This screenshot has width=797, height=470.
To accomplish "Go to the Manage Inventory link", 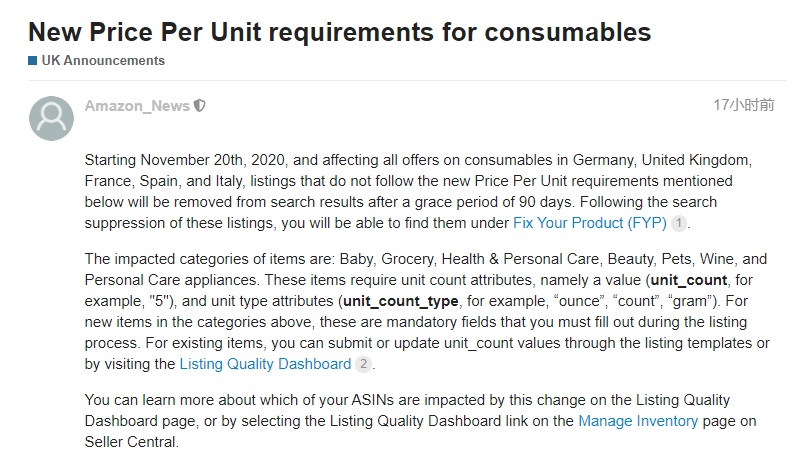I will click(638, 421).
